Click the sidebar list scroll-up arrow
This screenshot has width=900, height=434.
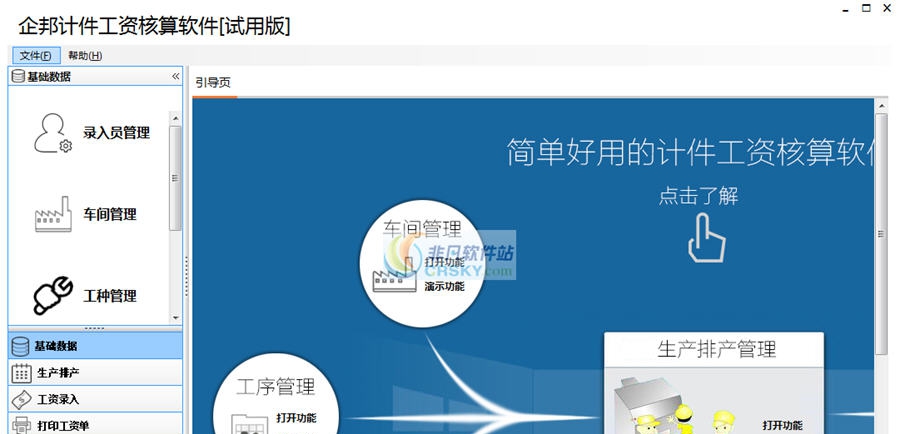point(176,118)
